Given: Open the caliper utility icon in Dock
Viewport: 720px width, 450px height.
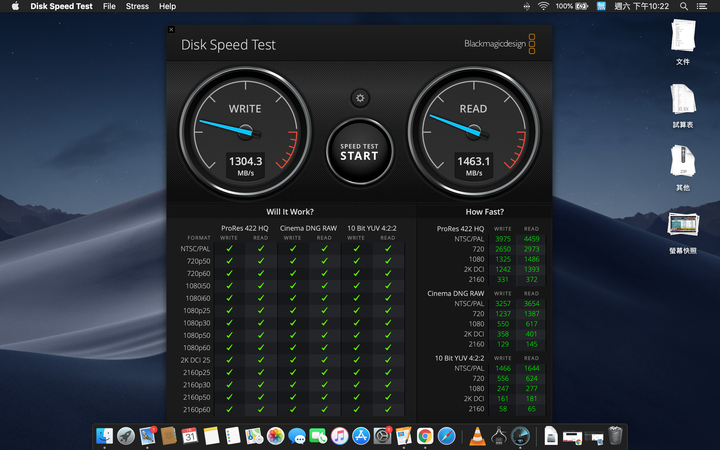Looking at the screenshot, I should point(499,436).
